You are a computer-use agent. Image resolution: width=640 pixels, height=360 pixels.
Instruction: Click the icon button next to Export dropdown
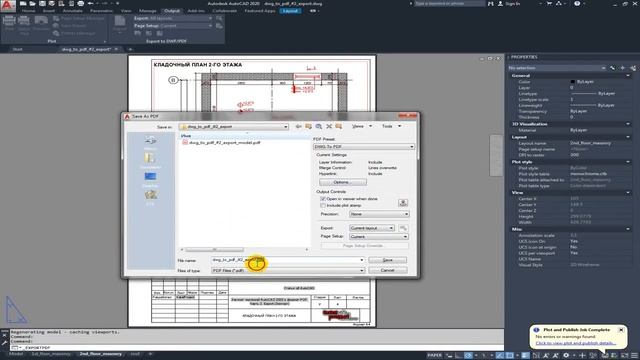[x=403, y=228]
